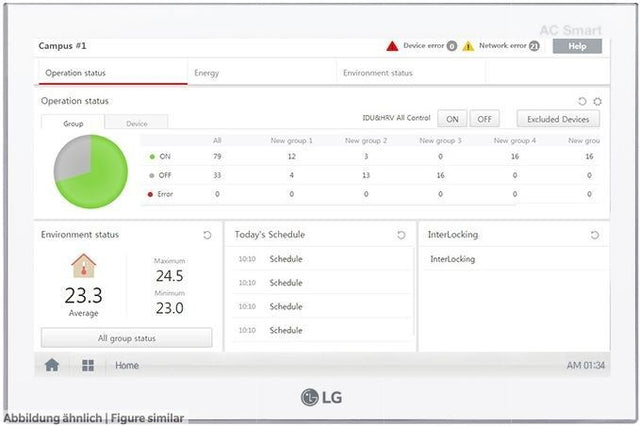640x426 pixels.
Task: Click the AM 01:34 clock
Action: click(585, 365)
